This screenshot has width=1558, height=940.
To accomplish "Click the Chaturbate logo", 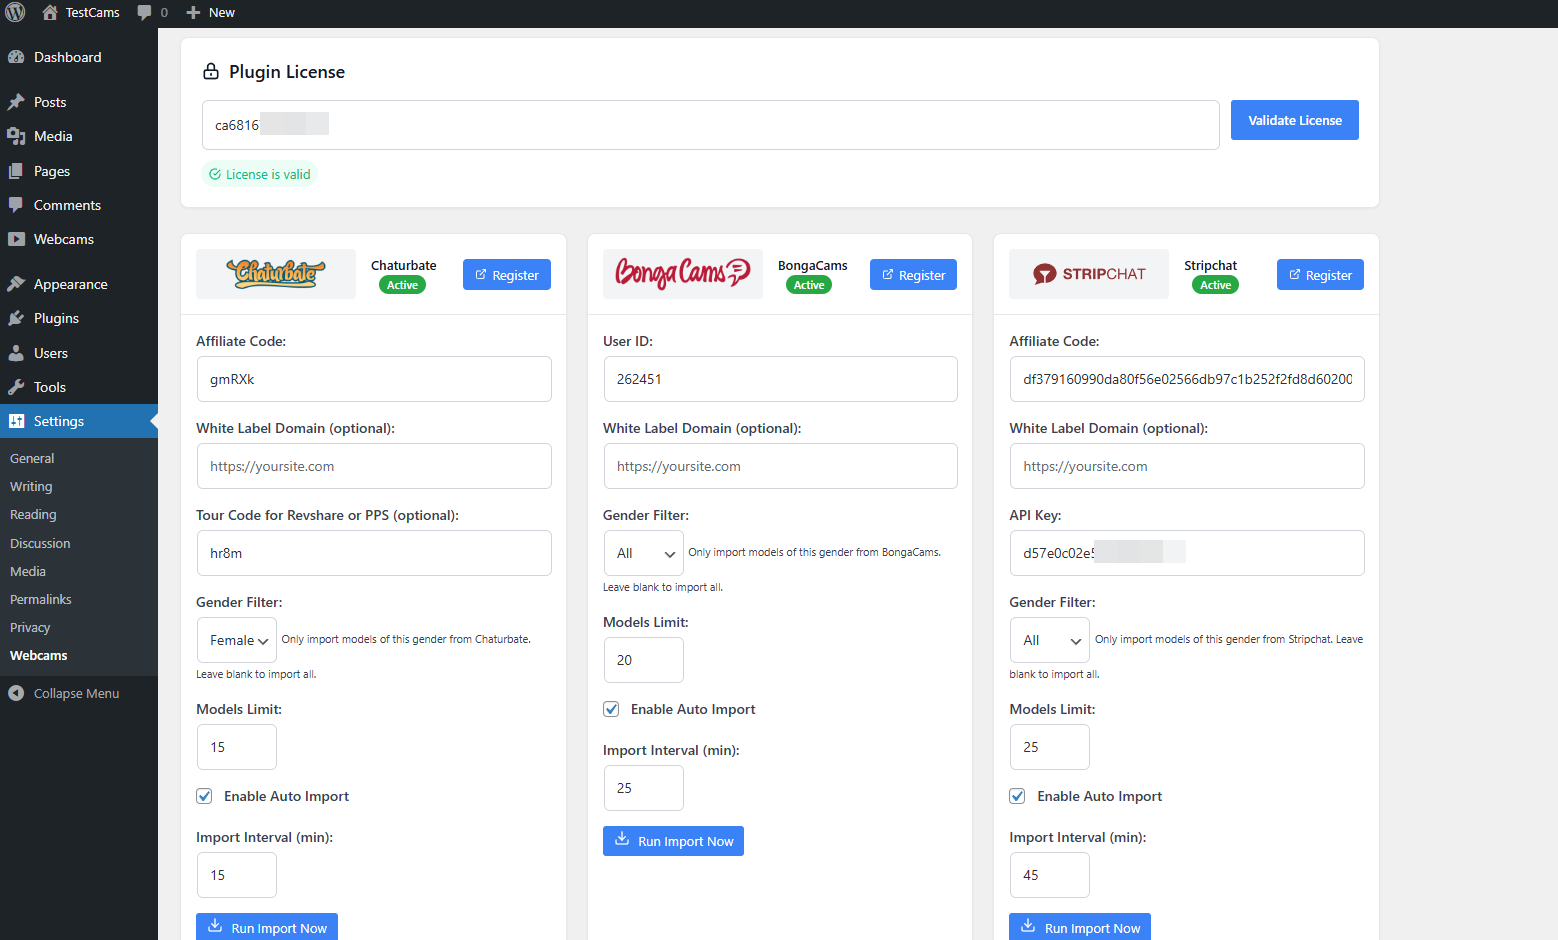I will point(276,273).
